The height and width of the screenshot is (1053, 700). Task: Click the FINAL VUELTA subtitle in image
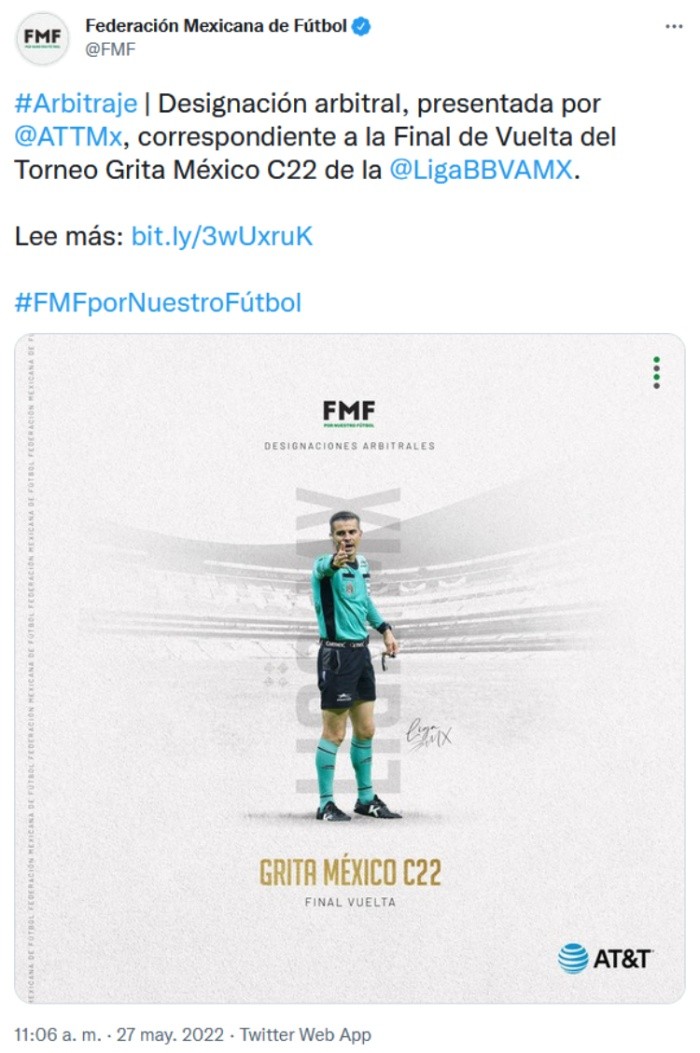pos(350,903)
